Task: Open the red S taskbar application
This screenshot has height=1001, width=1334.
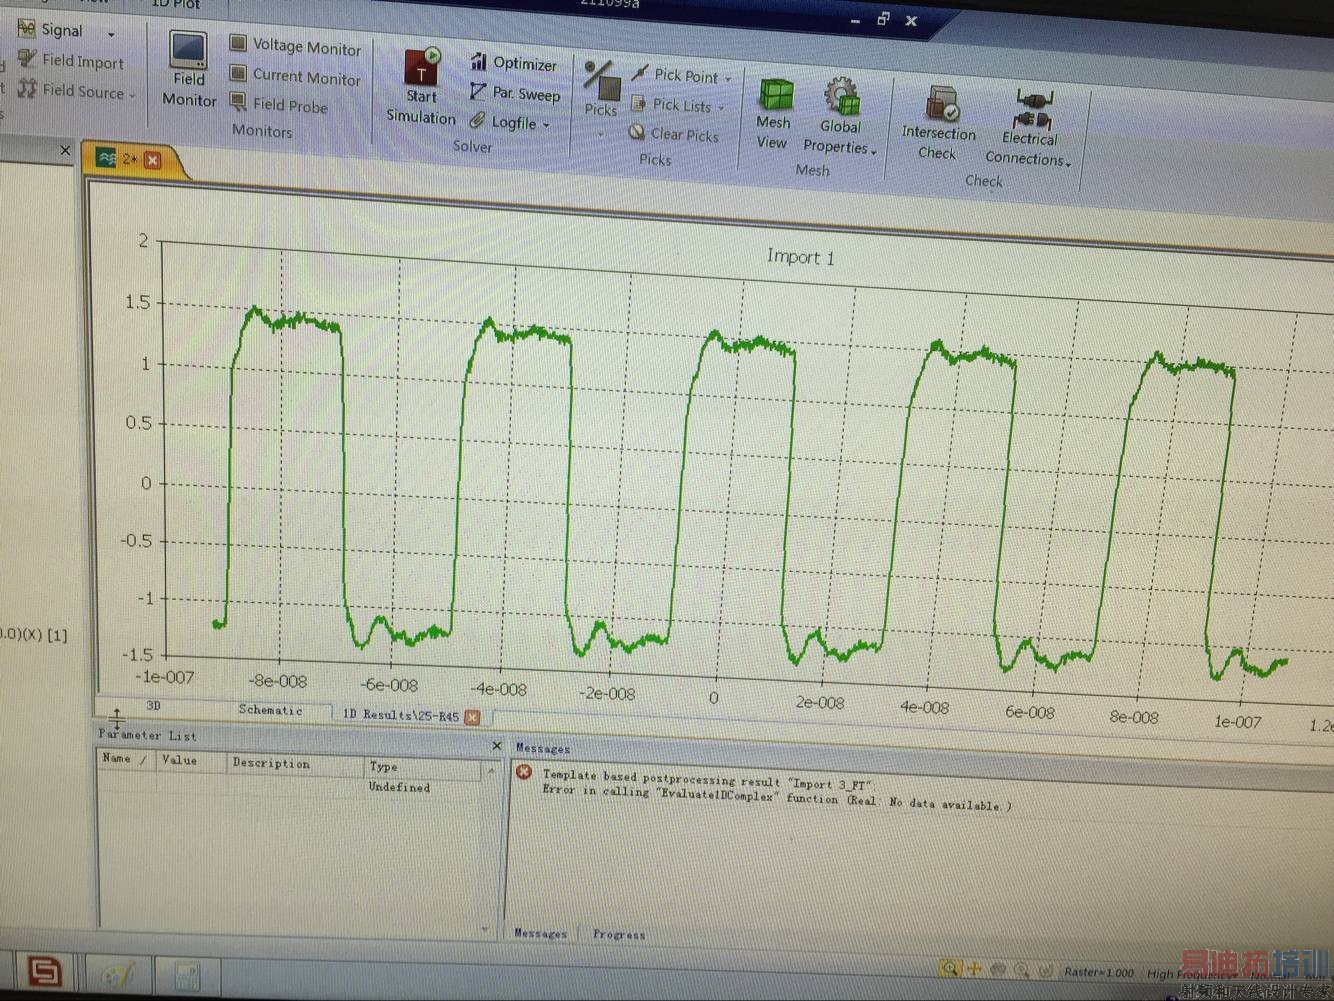Action: tap(44, 971)
